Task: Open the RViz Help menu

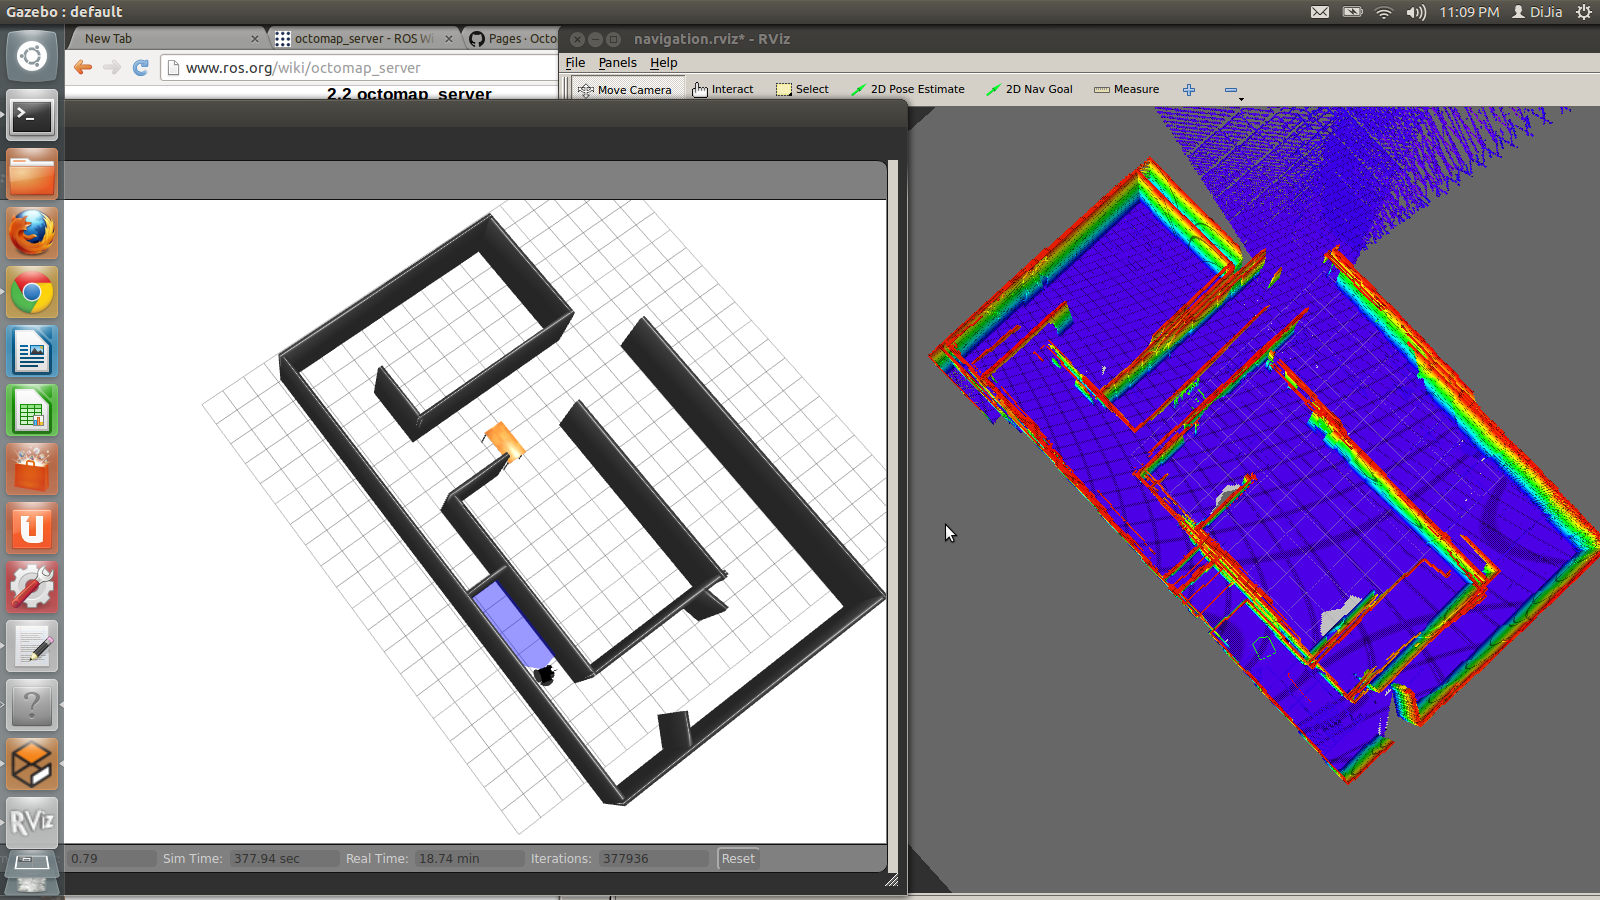Action: [663, 62]
